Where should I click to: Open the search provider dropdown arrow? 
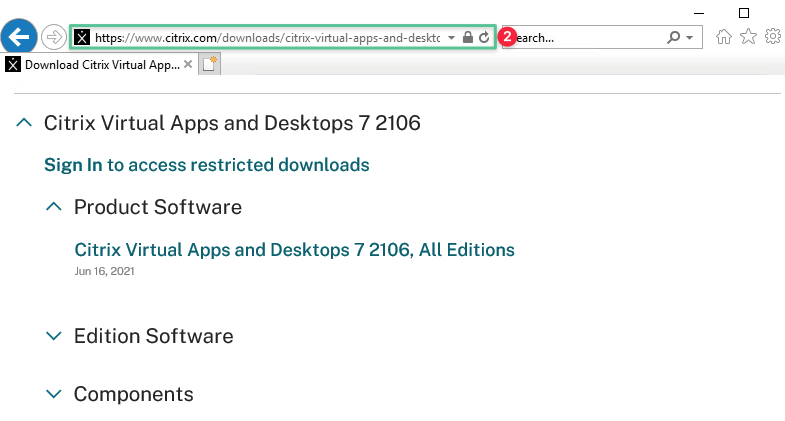[x=690, y=38]
